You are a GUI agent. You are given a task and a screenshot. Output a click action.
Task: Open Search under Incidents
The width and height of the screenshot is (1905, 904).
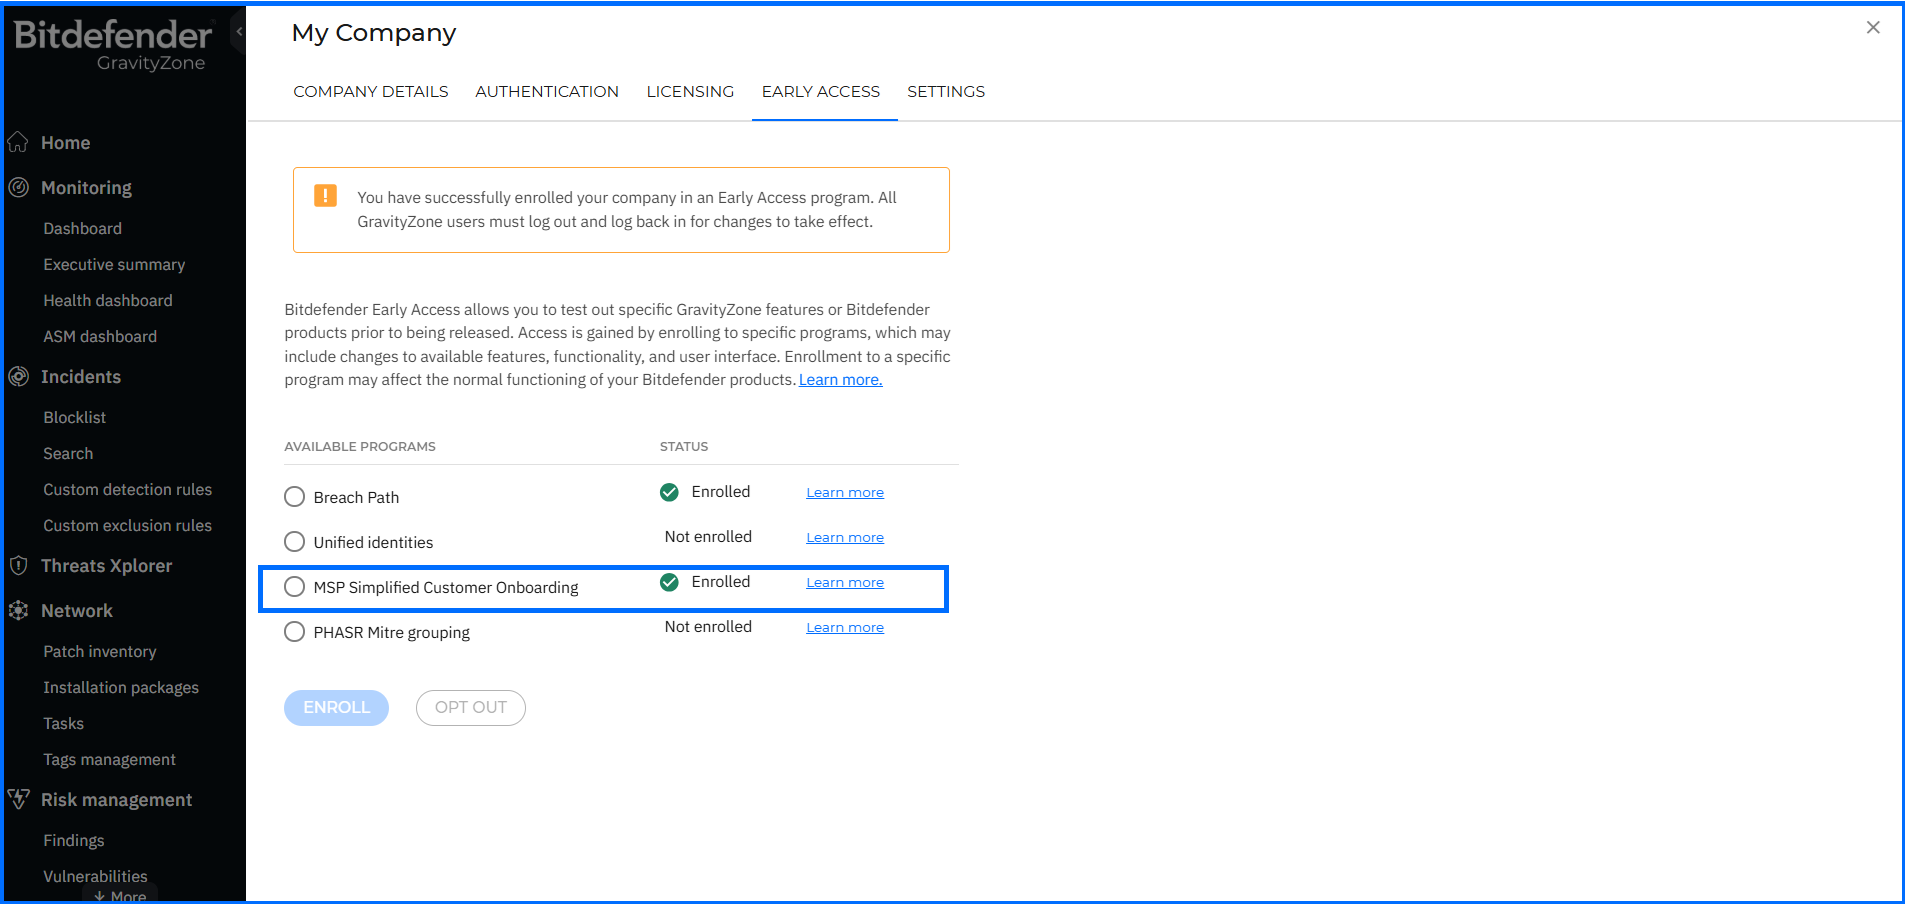tap(68, 454)
